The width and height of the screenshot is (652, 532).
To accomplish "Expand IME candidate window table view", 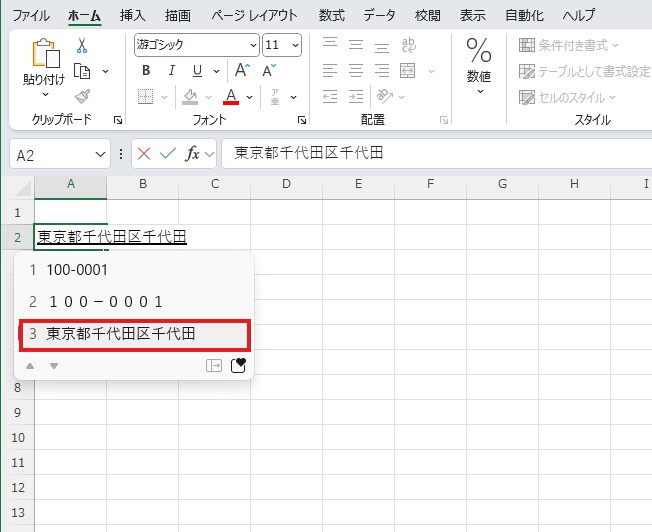I will tap(214, 366).
